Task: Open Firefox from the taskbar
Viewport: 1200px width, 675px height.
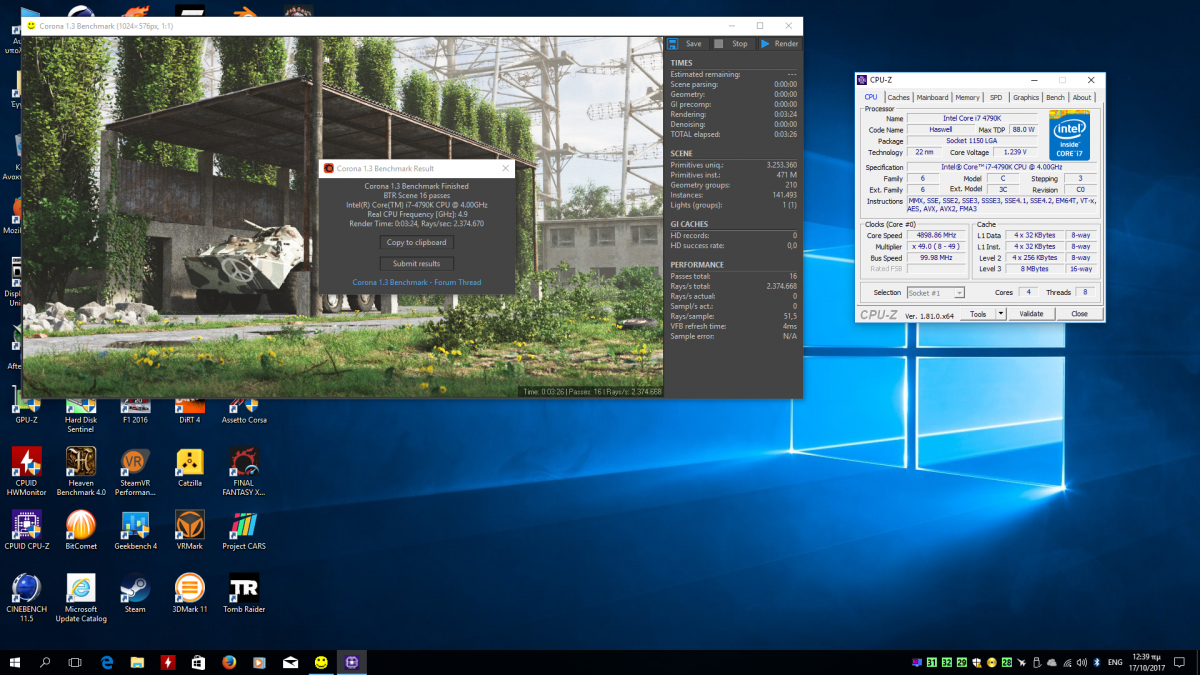Action: [229, 662]
